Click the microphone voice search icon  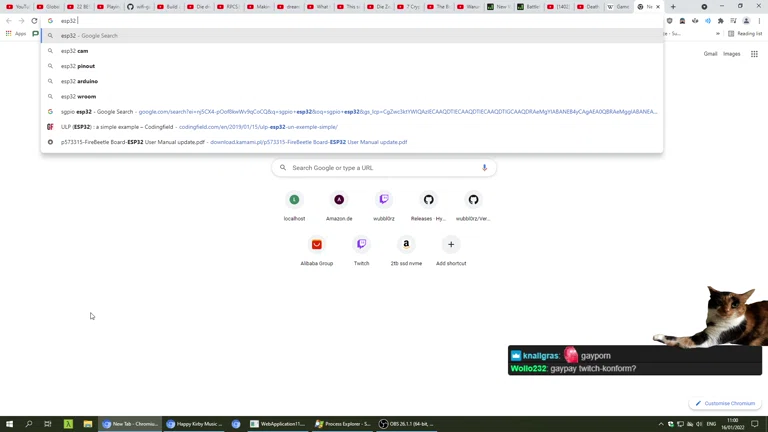(x=484, y=168)
